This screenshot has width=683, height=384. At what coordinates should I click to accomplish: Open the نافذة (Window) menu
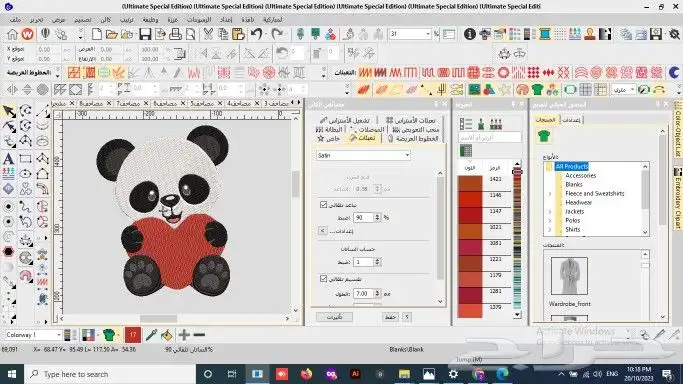(x=247, y=20)
